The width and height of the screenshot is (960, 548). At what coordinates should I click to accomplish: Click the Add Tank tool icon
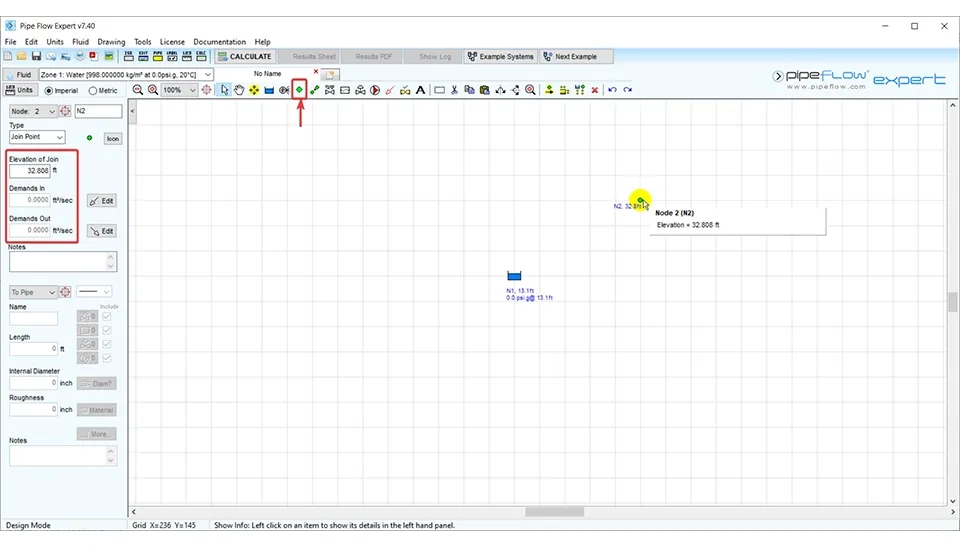point(269,90)
